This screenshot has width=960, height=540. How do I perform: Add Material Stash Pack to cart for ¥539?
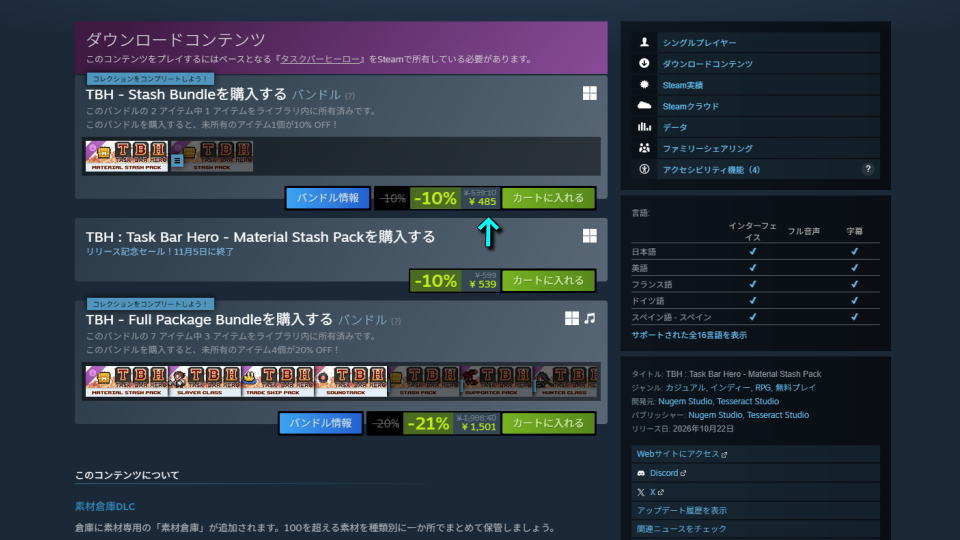[548, 280]
